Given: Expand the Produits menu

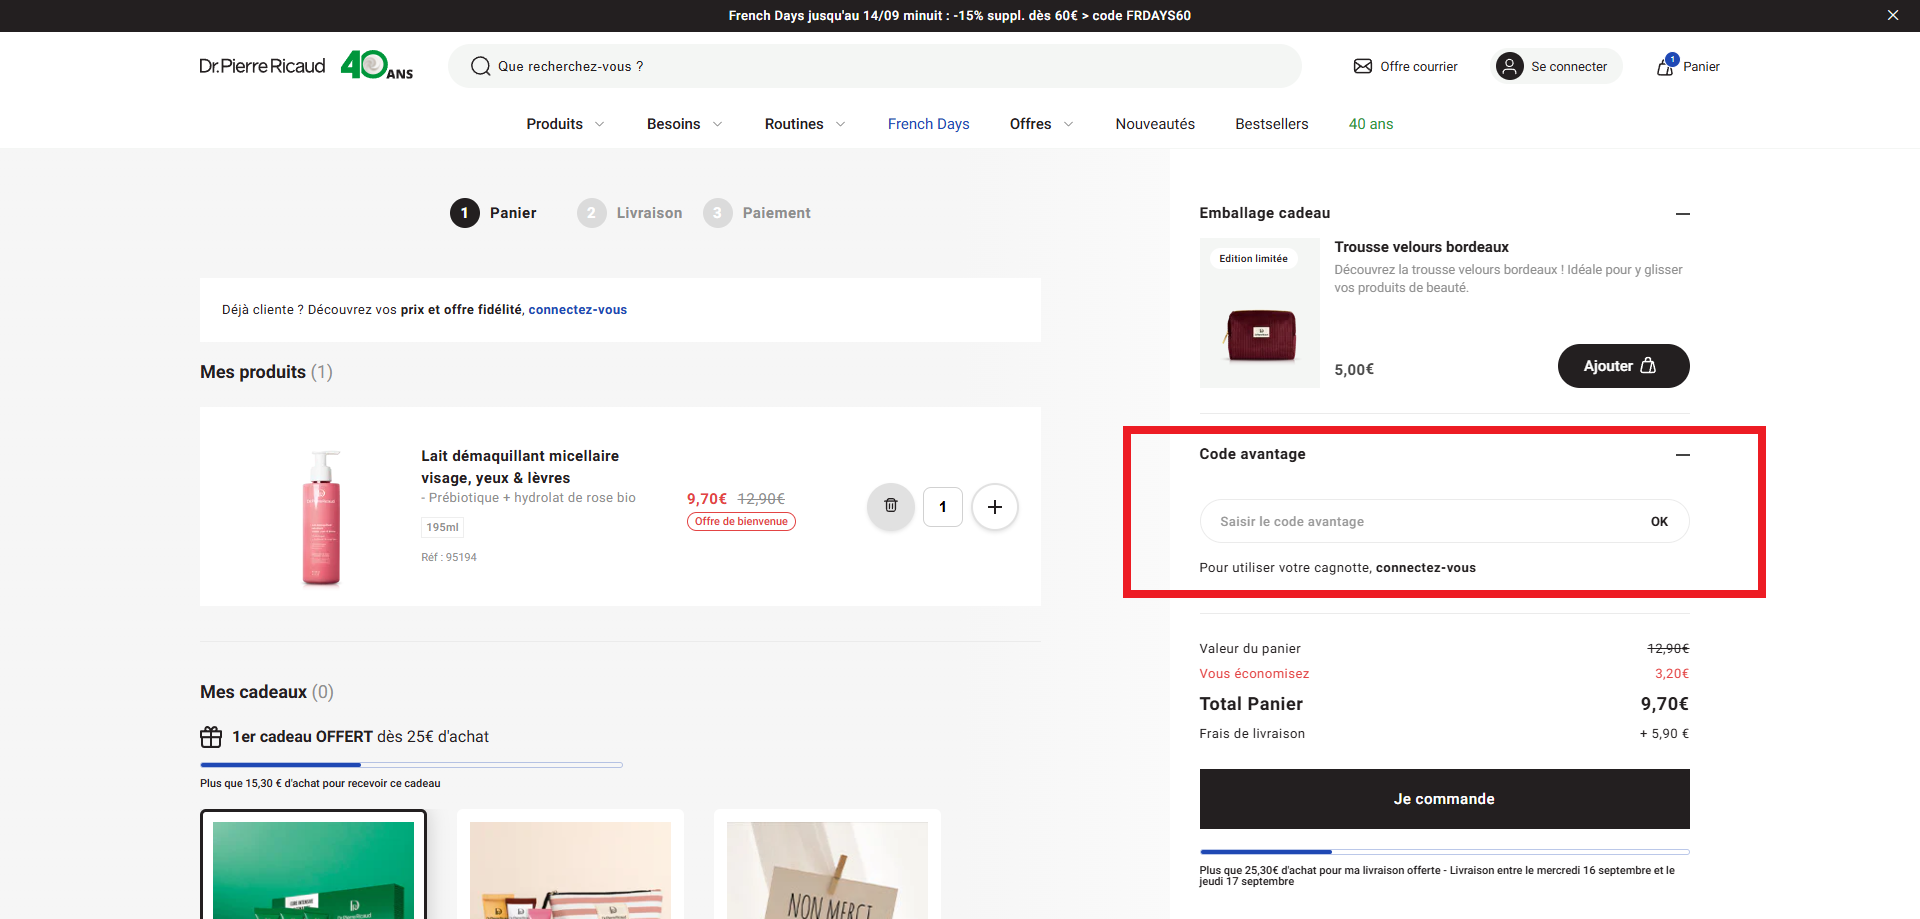Looking at the screenshot, I should [566, 124].
